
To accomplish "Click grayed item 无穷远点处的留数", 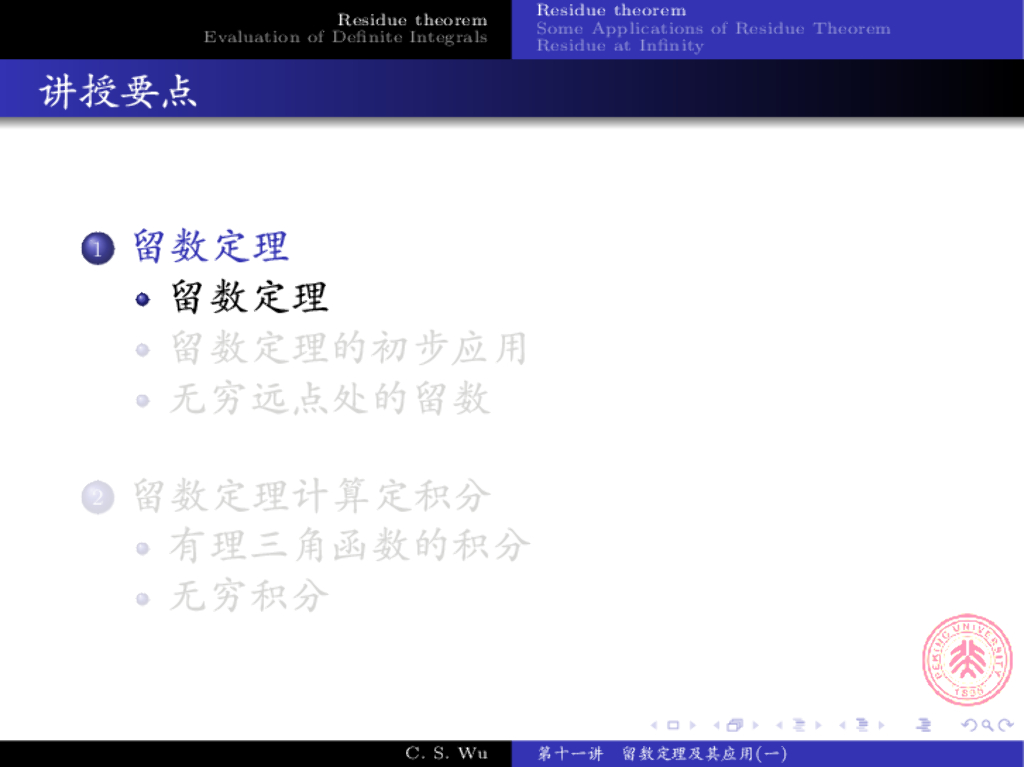I will pos(330,399).
